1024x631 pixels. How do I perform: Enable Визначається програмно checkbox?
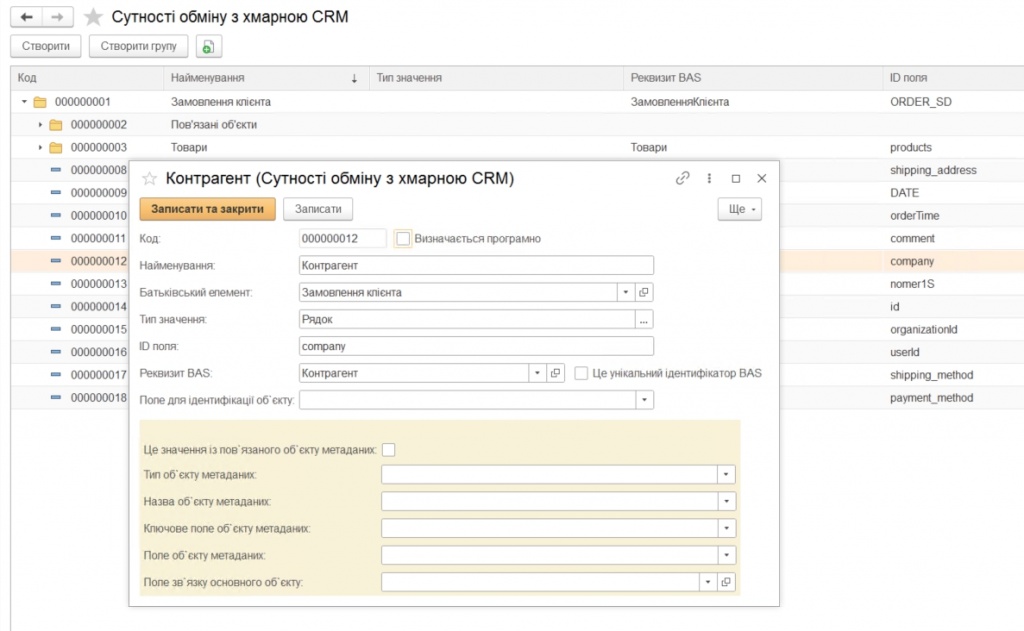tap(403, 239)
